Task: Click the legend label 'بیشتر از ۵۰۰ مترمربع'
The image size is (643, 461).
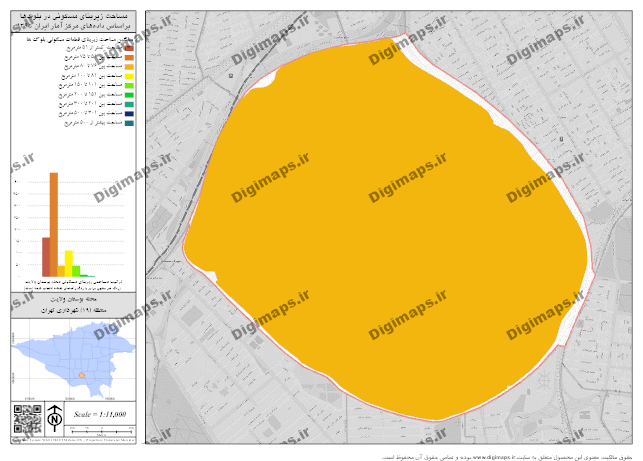Action: tap(93, 123)
